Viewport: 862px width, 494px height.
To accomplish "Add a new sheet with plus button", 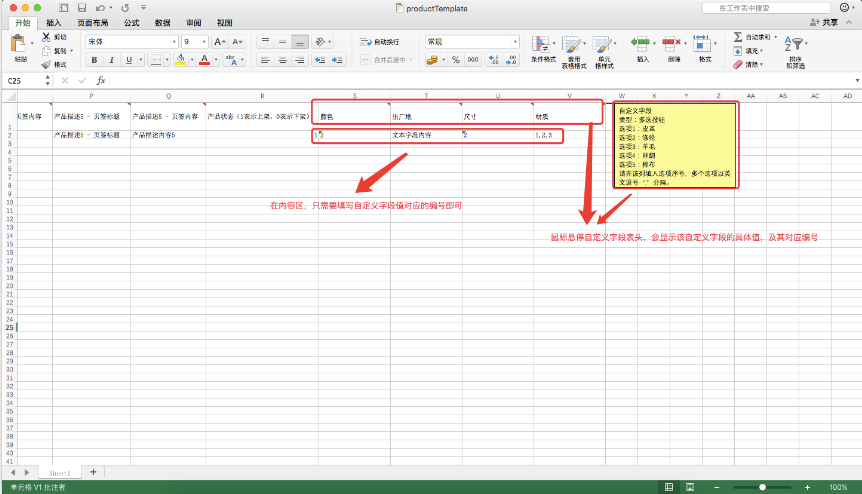I will coord(93,471).
